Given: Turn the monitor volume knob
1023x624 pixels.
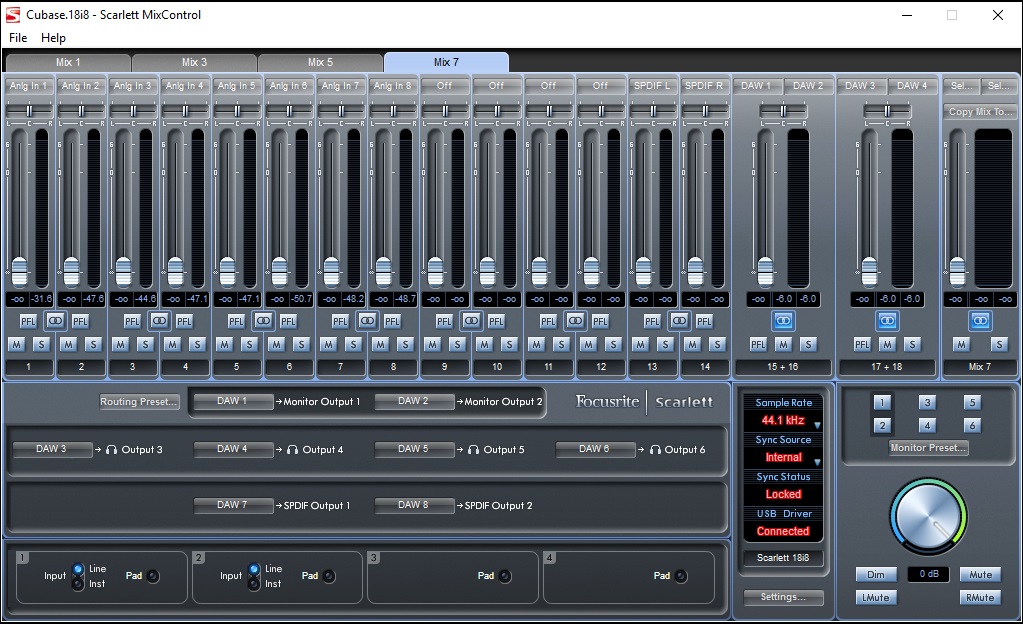Looking at the screenshot, I should (928, 515).
